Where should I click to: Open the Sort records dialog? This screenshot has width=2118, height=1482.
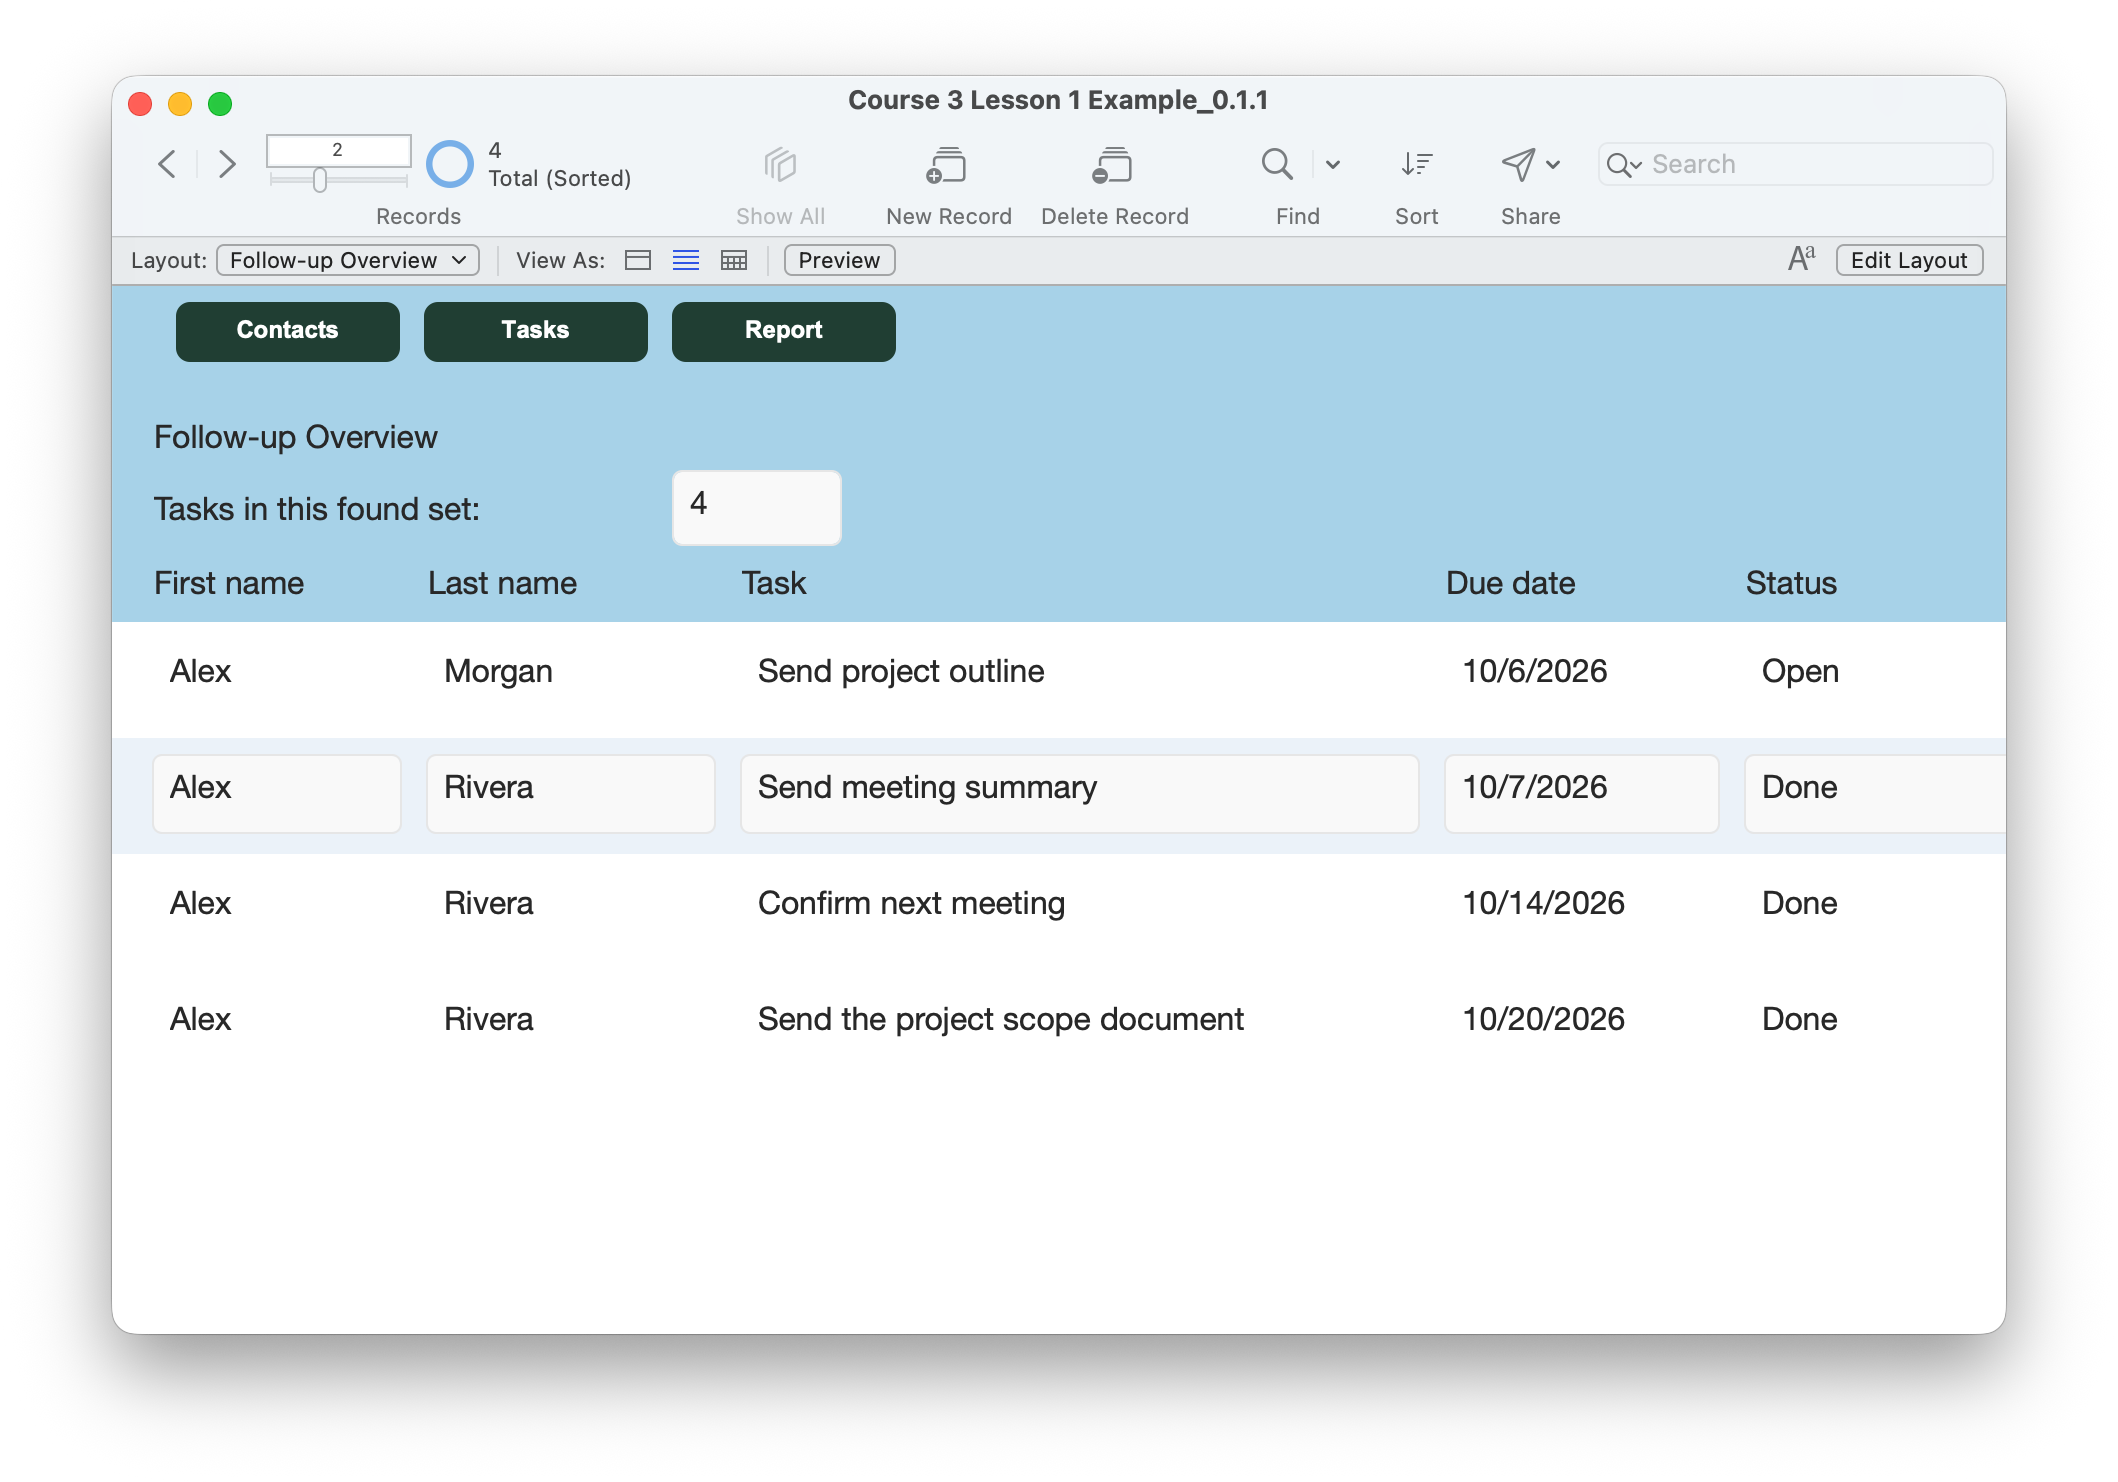point(1416,164)
